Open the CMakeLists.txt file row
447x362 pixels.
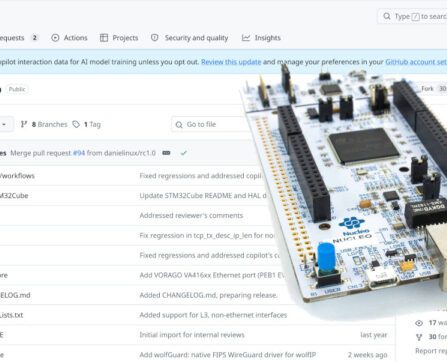tap(12, 315)
